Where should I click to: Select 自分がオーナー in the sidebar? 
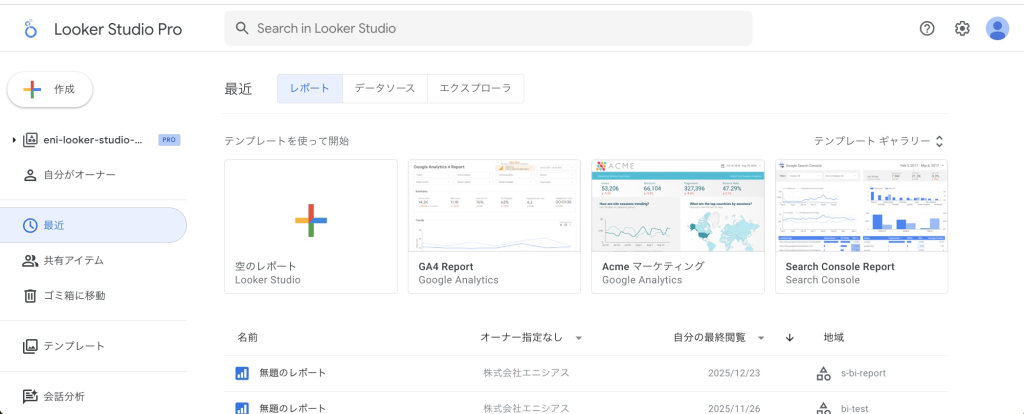[93, 175]
